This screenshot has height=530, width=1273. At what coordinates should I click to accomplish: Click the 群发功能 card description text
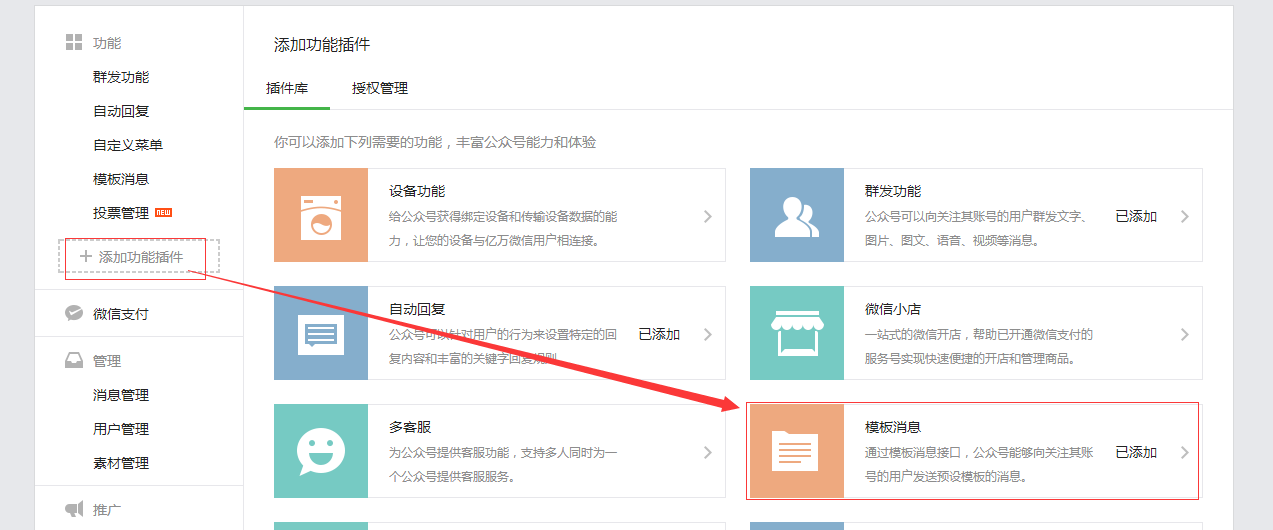pyautogui.click(x=979, y=228)
